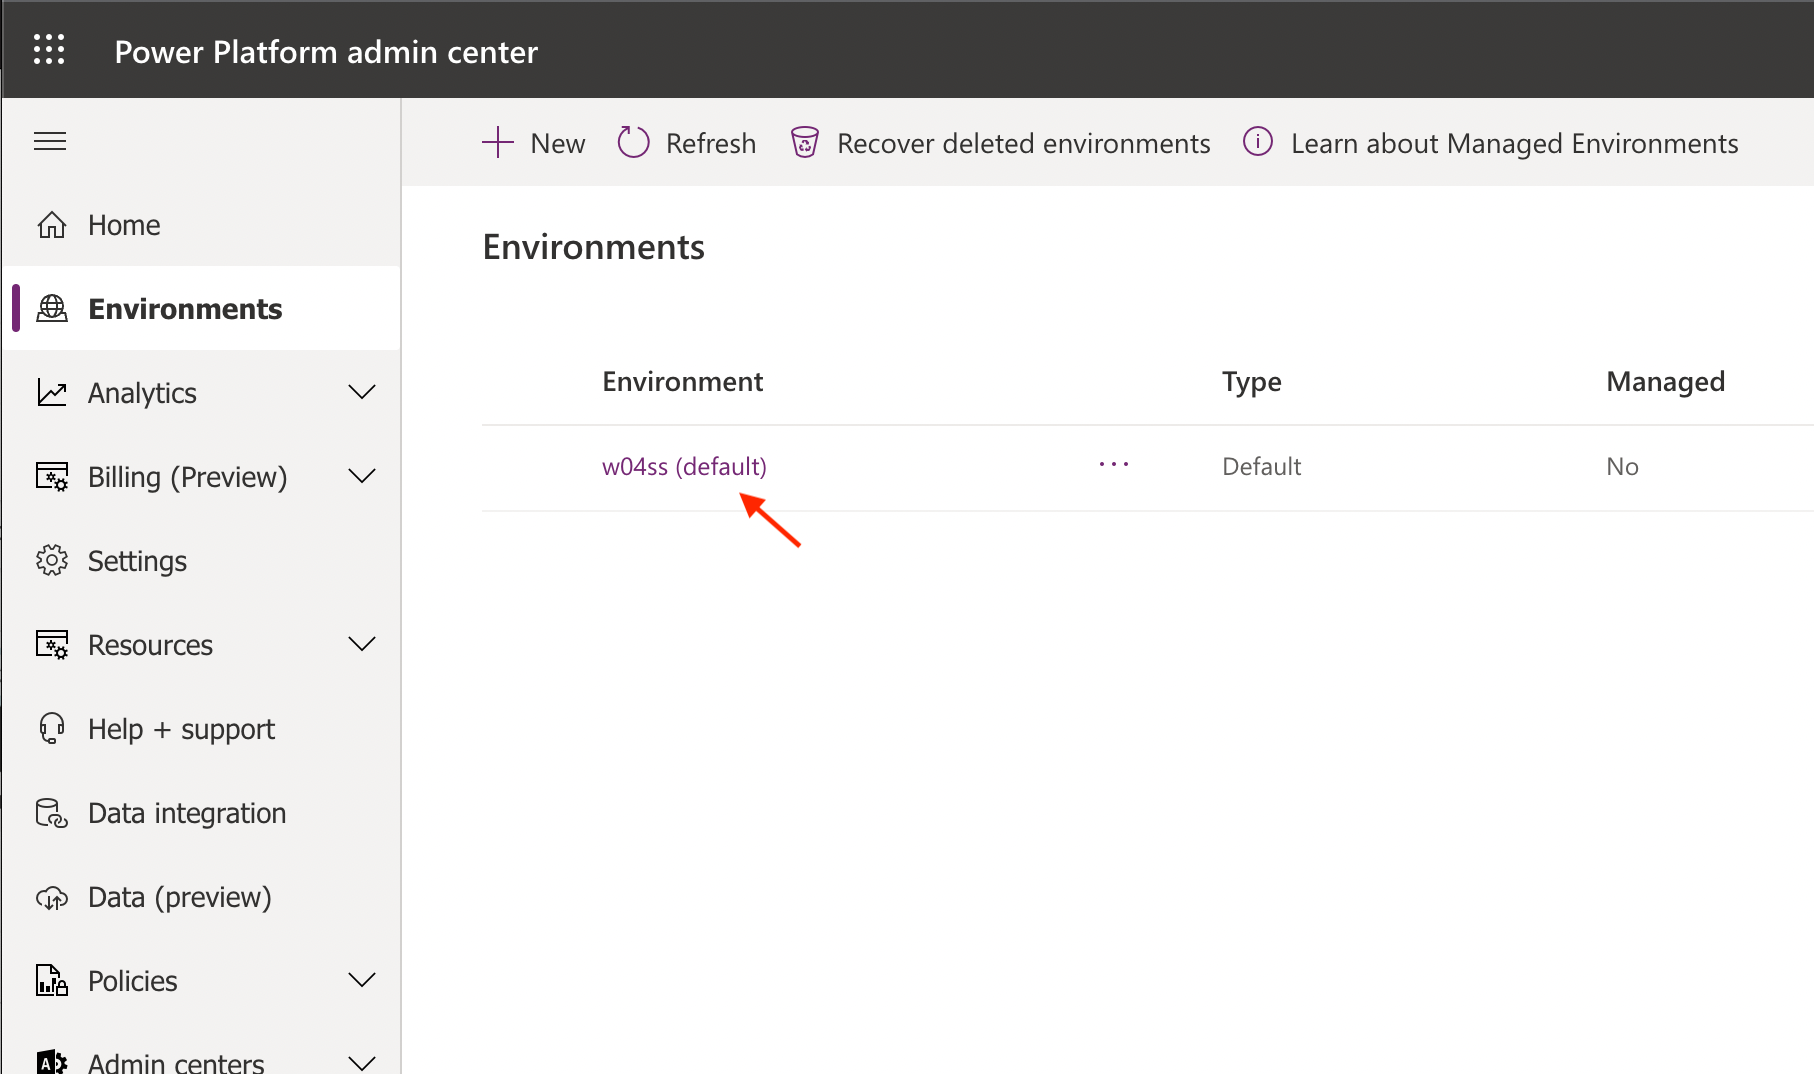Open the Settings navigation item
Viewport: 1814px width, 1074px height.
137,561
